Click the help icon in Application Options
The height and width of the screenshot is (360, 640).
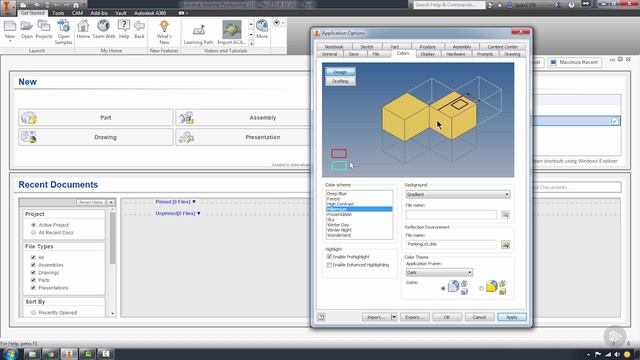(x=321, y=317)
